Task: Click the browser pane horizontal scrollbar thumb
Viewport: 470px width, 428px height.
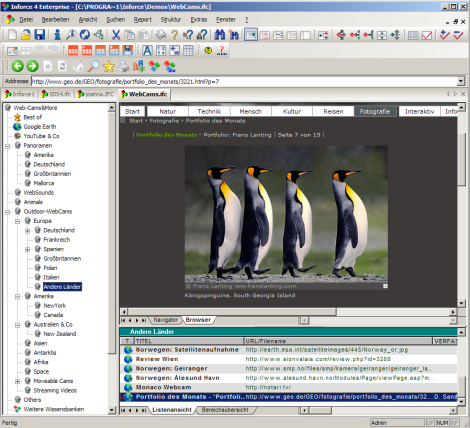Action: 232,312
